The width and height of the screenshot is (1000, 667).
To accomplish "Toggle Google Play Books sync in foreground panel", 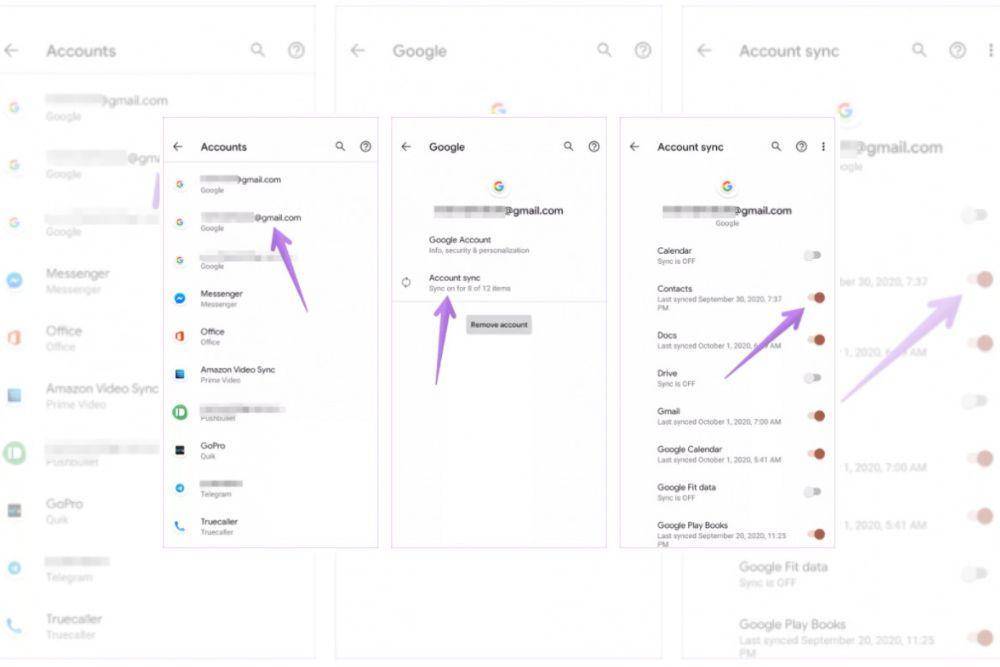I will (x=816, y=534).
